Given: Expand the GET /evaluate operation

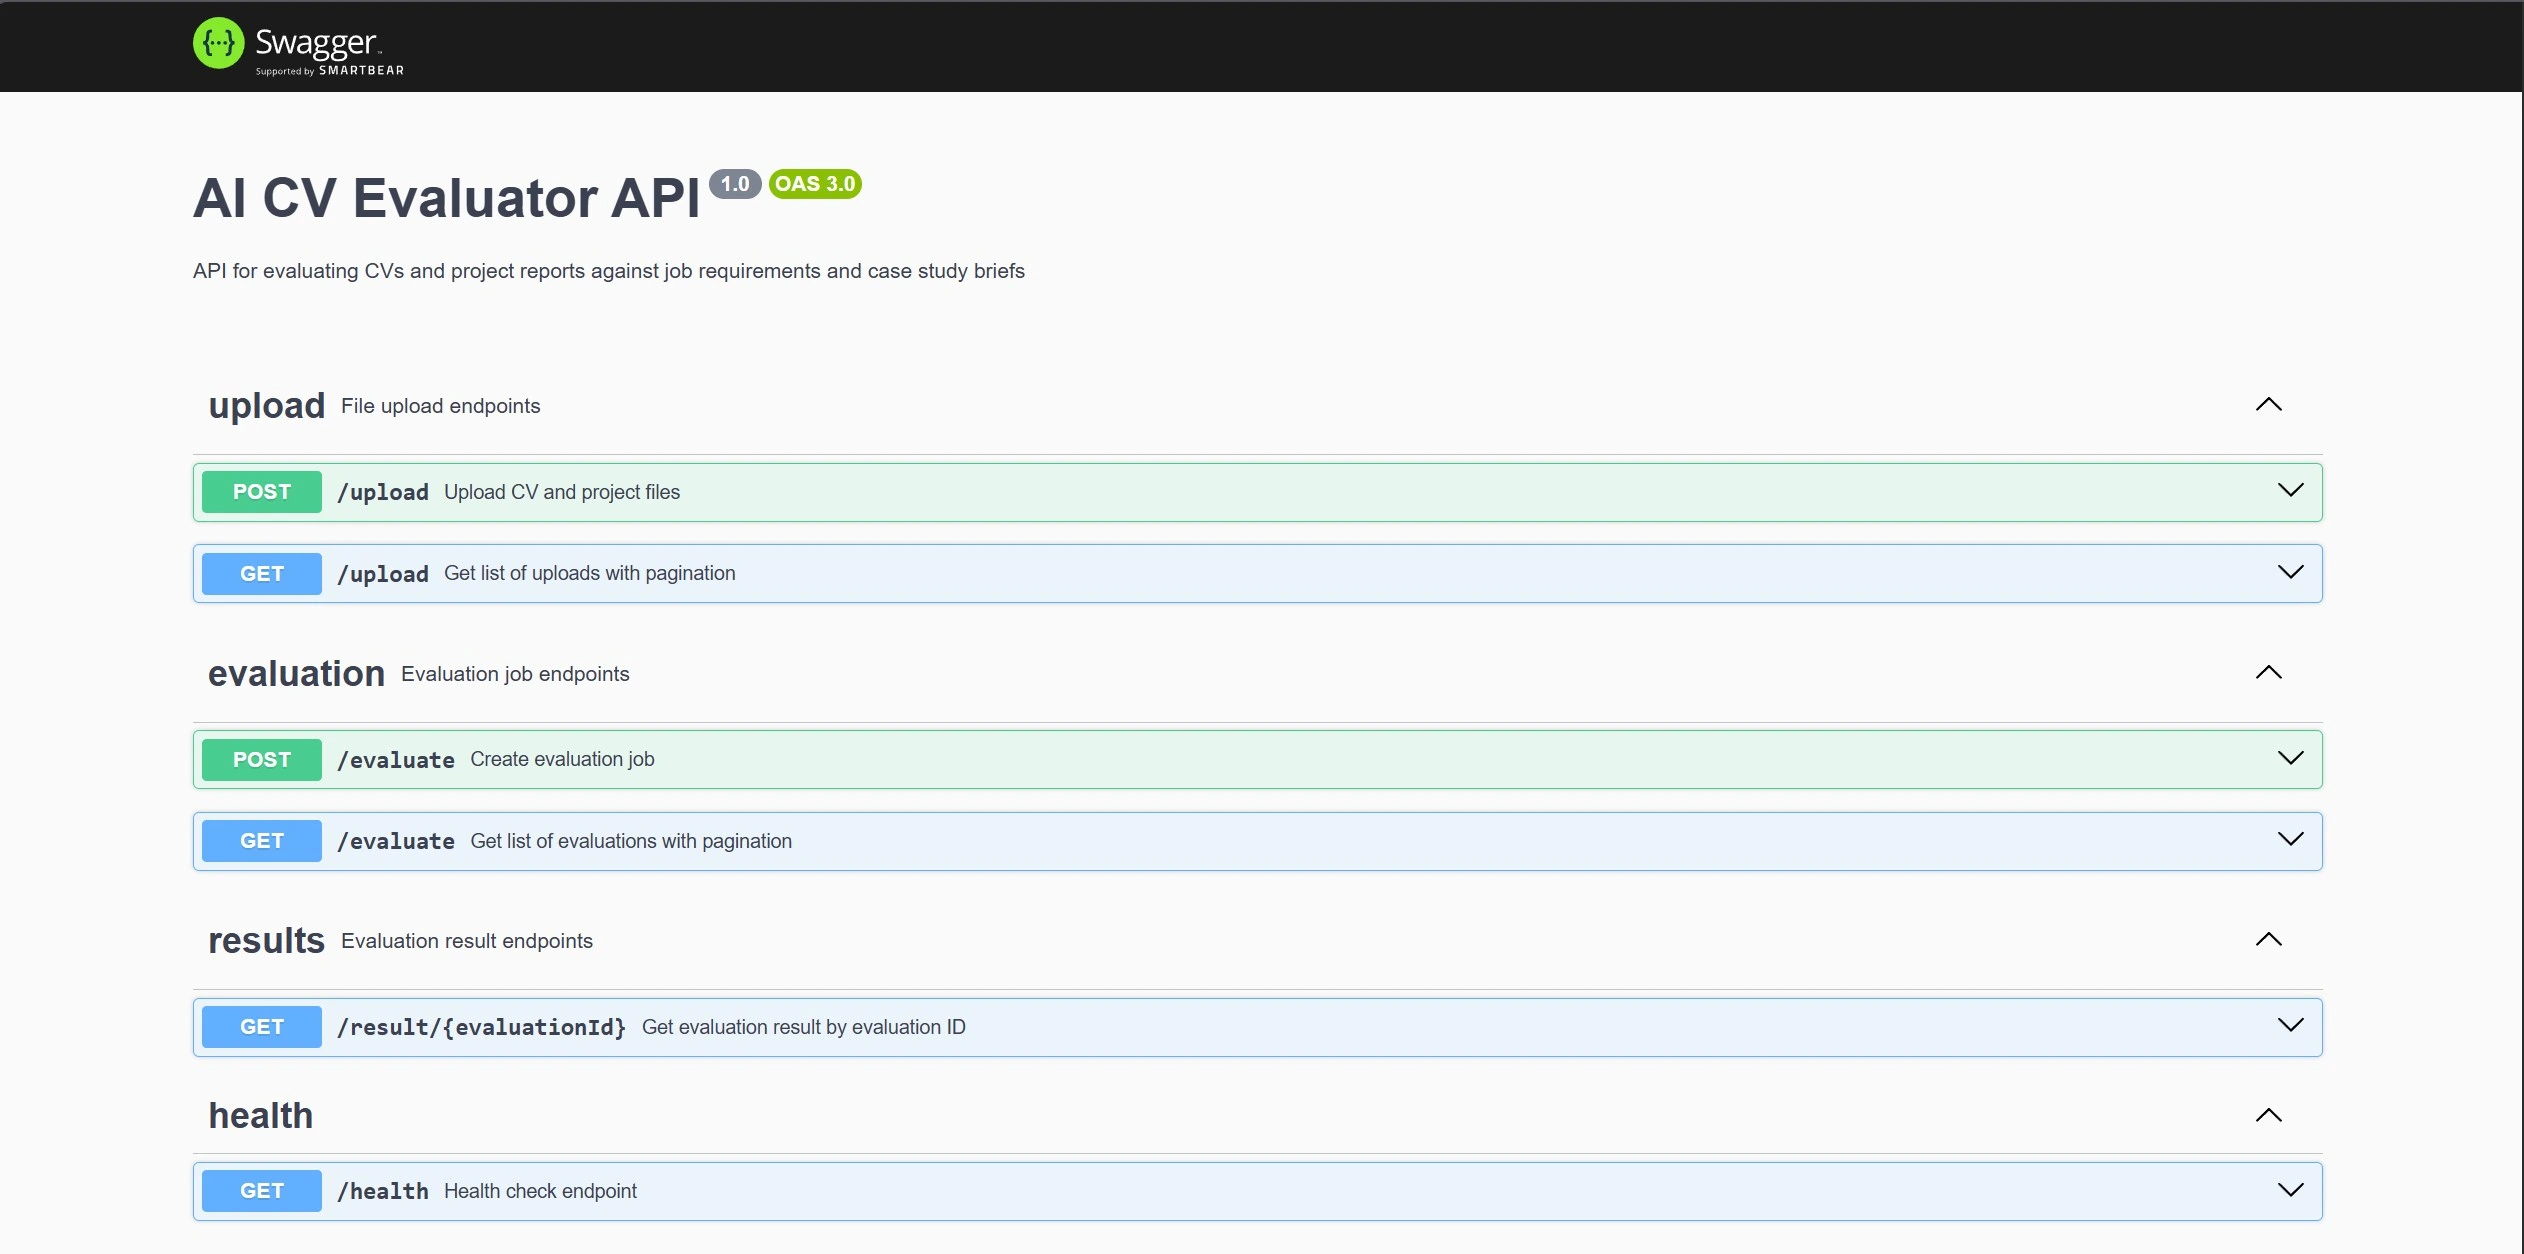Looking at the screenshot, I should pyautogui.click(x=2290, y=840).
